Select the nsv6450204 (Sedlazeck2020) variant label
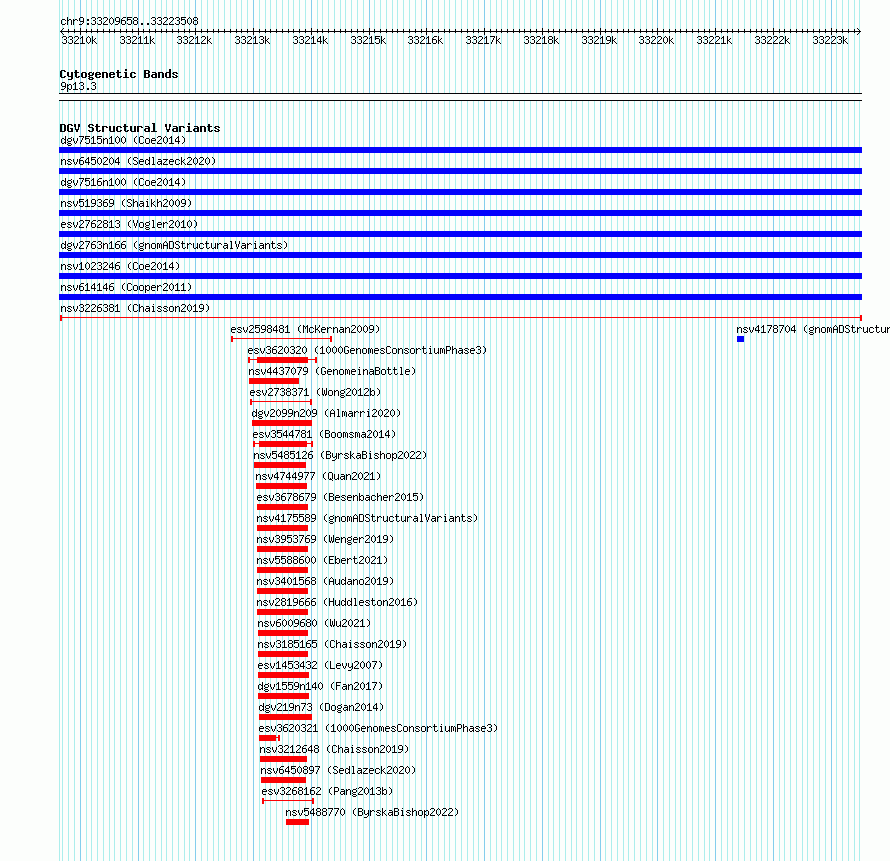 (x=138, y=161)
